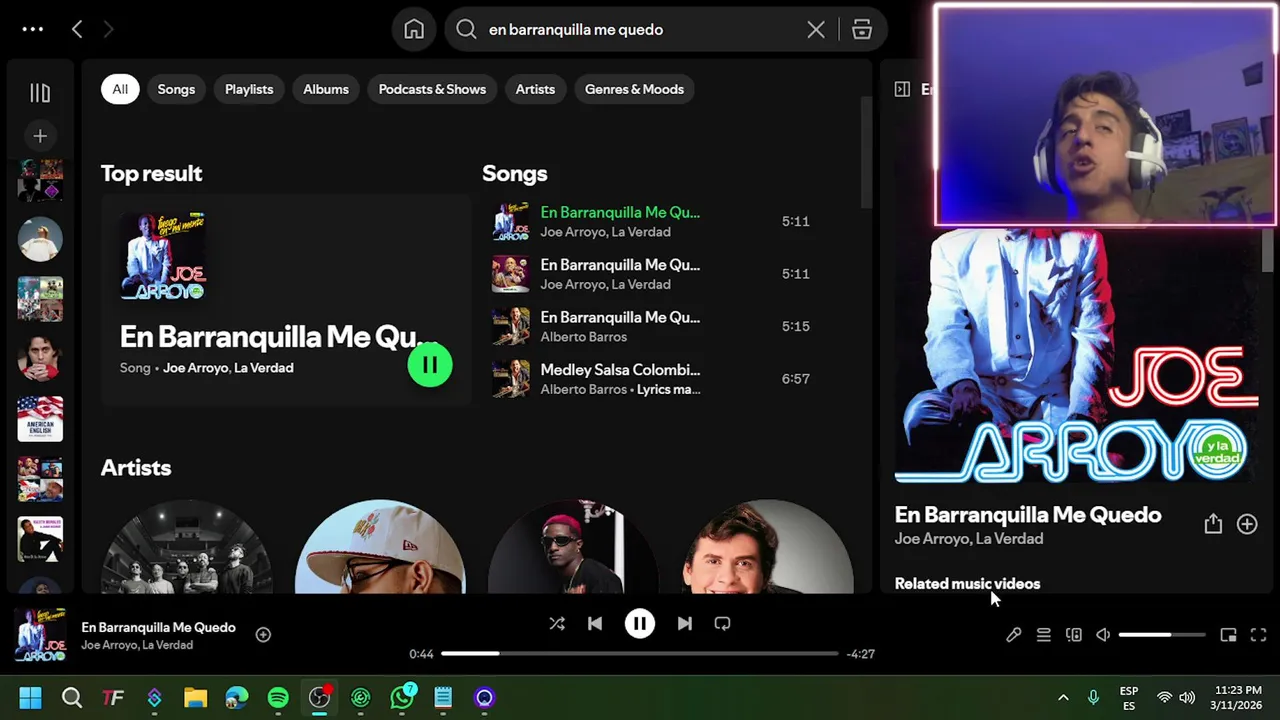Go forward with the right arrow
1280x720 pixels.
pos(108,29)
